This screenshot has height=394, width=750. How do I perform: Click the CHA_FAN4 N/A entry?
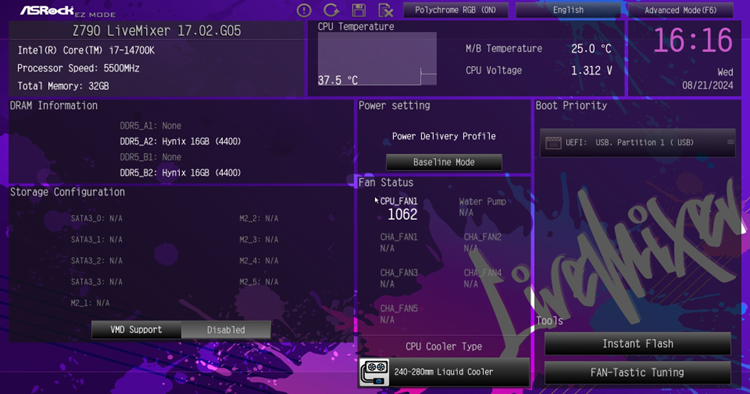[482, 278]
